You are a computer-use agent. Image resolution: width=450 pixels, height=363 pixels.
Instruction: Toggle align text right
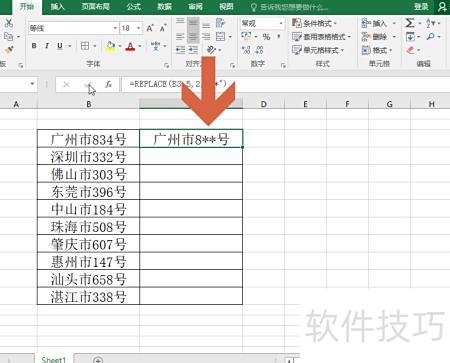coord(206,36)
